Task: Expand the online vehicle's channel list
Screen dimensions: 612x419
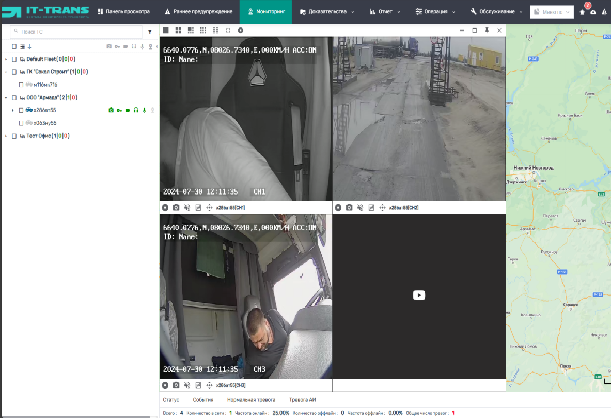Action: coord(13,110)
